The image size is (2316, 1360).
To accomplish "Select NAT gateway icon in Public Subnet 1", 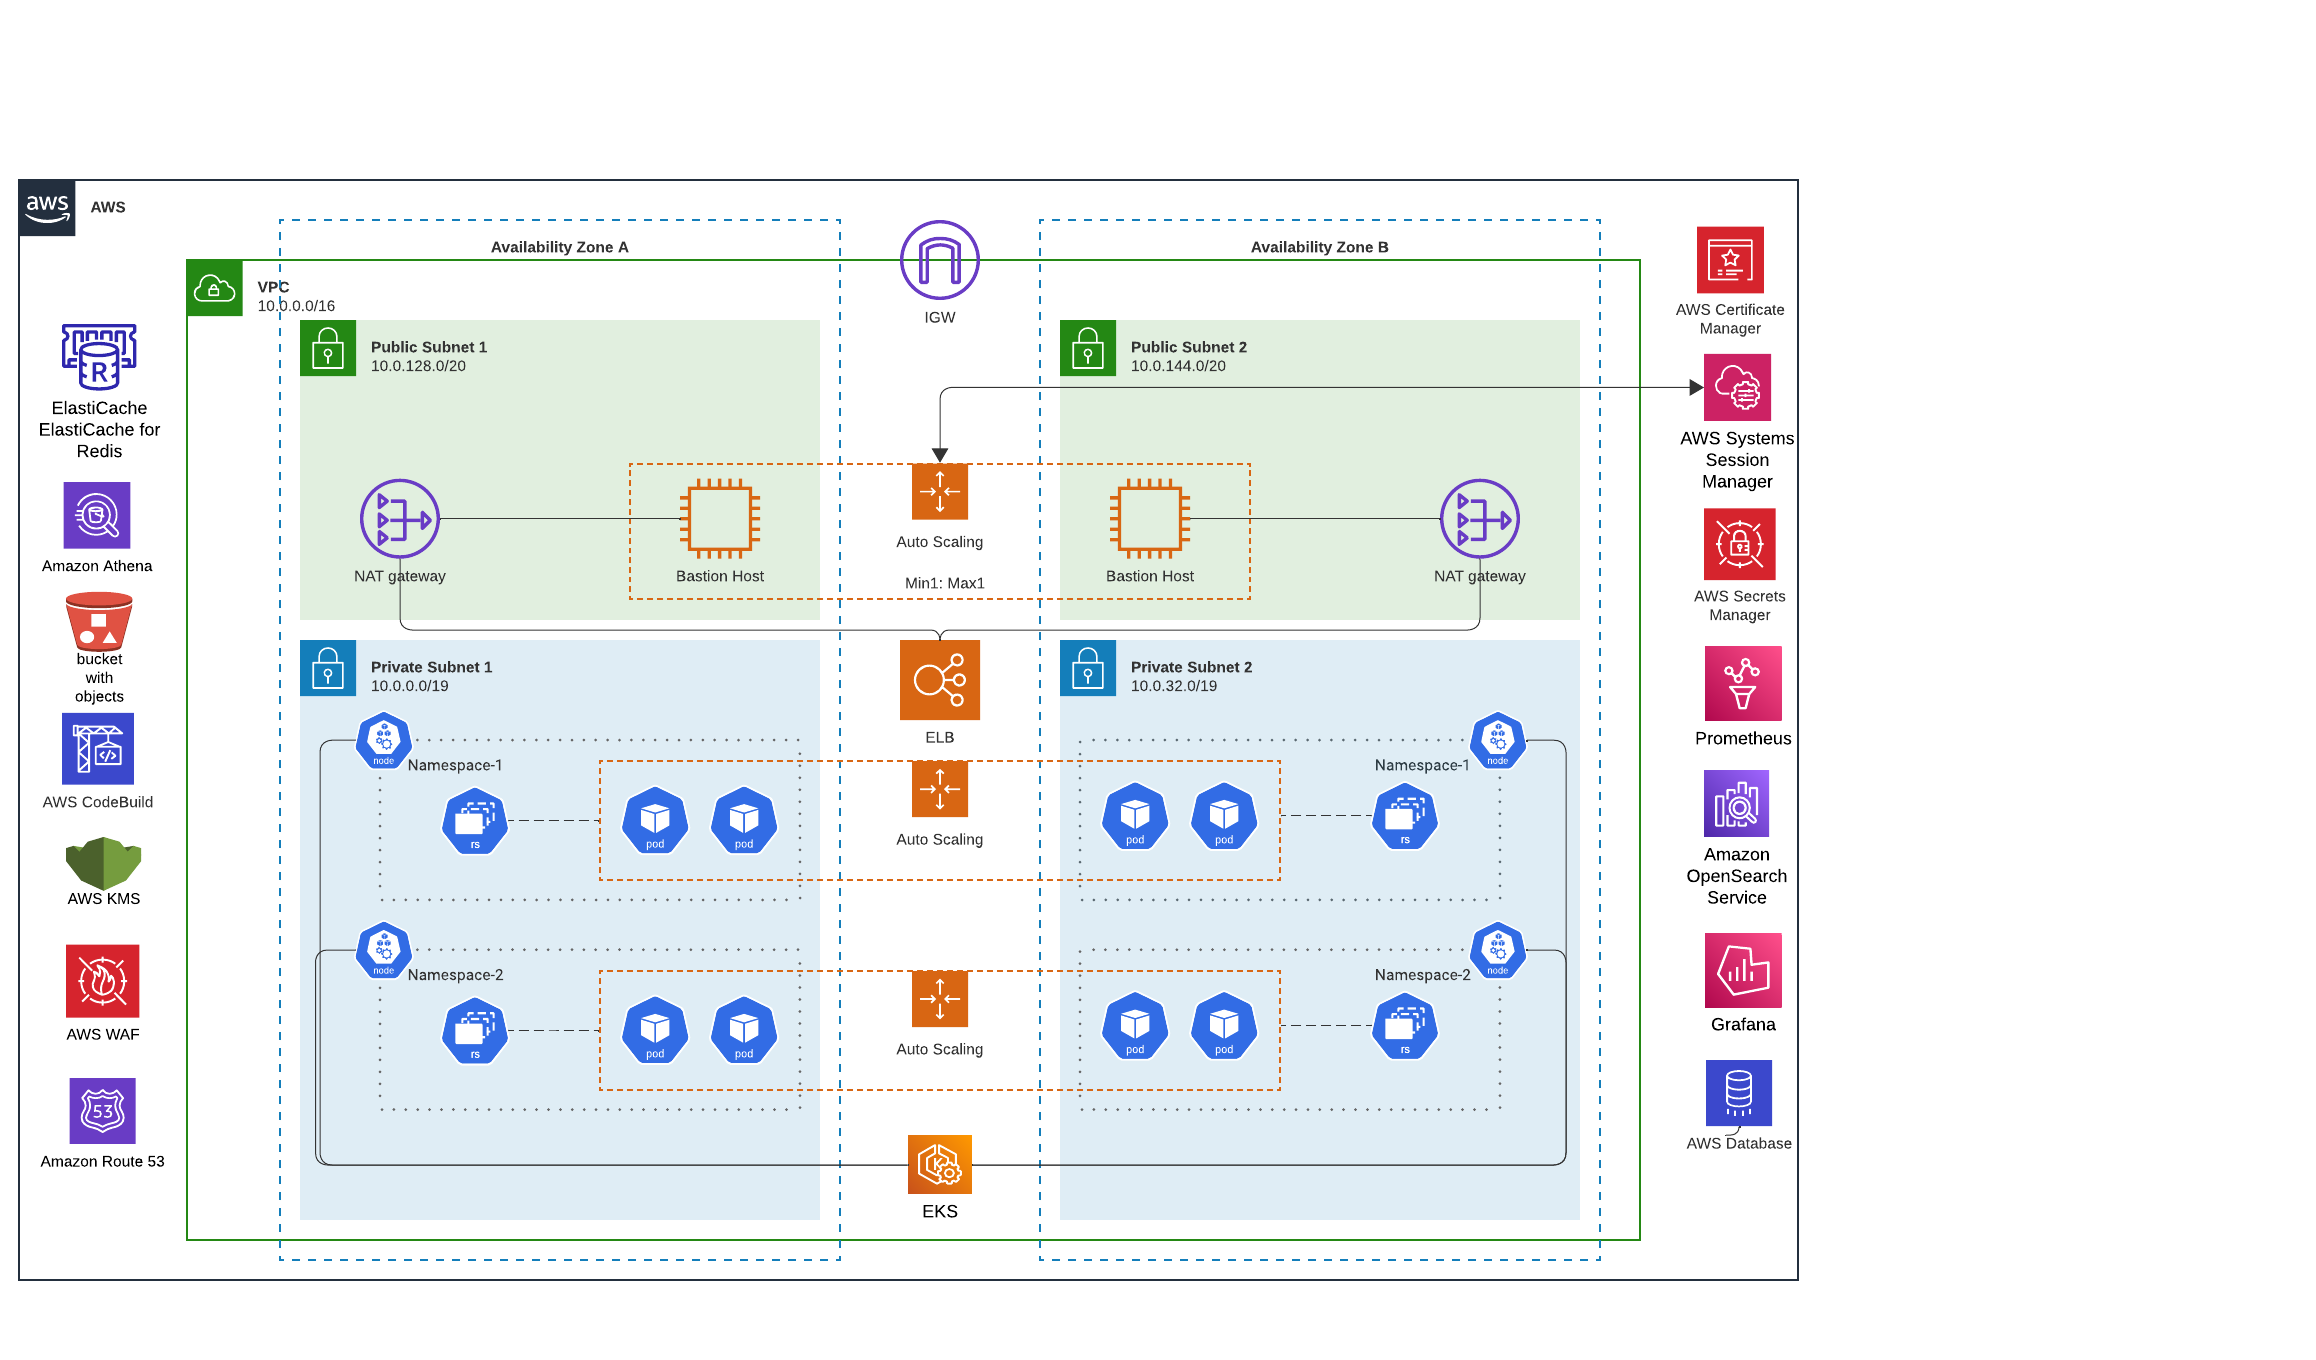I will click(x=400, y=519).
